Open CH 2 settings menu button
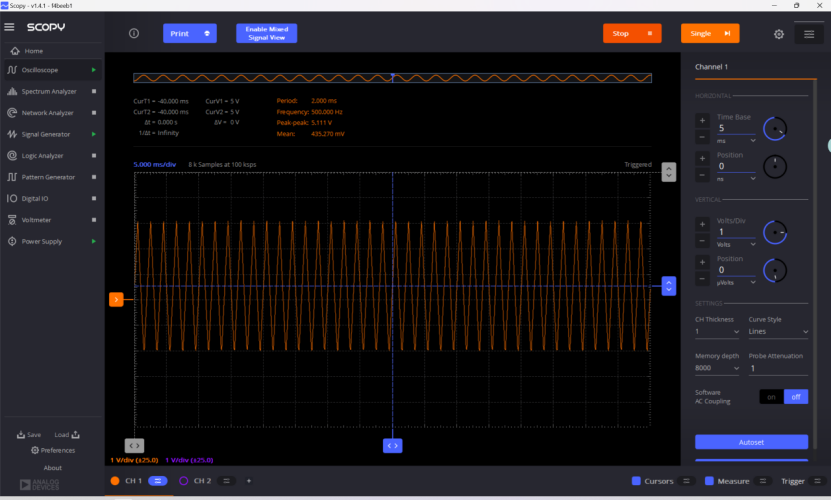 click(226, 481)
